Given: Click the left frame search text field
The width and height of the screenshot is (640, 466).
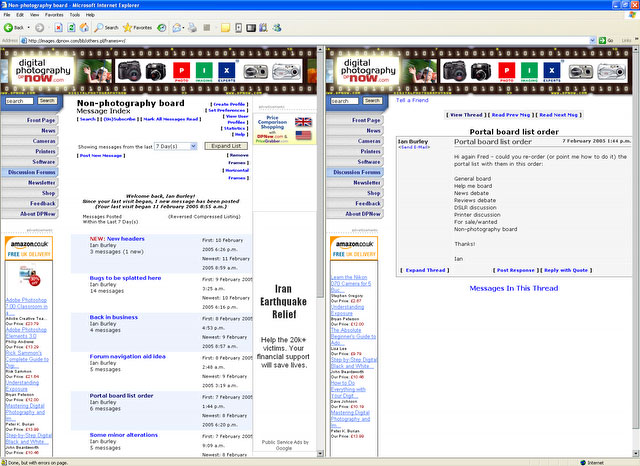Looking at the screenshot, I should click(x=20, y=101).
